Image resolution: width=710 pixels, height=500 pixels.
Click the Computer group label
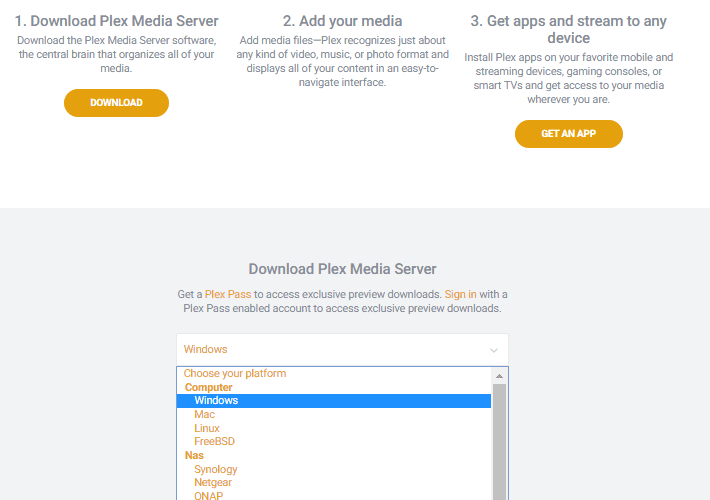click(x=208, y=387)
